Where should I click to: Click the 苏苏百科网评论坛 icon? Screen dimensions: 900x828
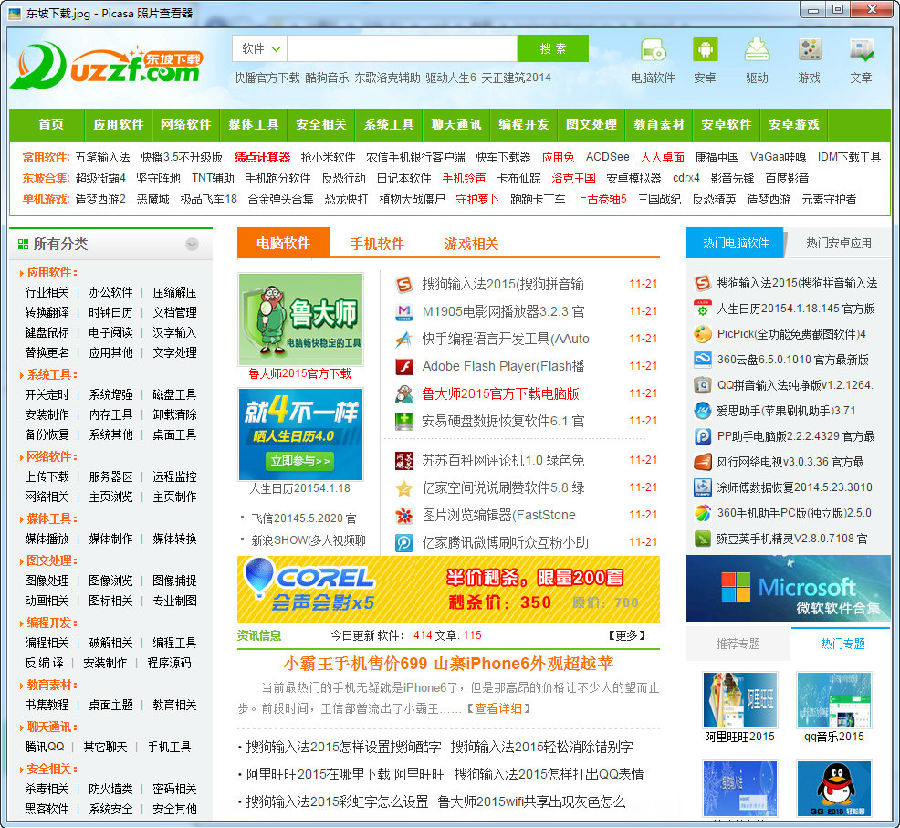(x=404, y=461)
